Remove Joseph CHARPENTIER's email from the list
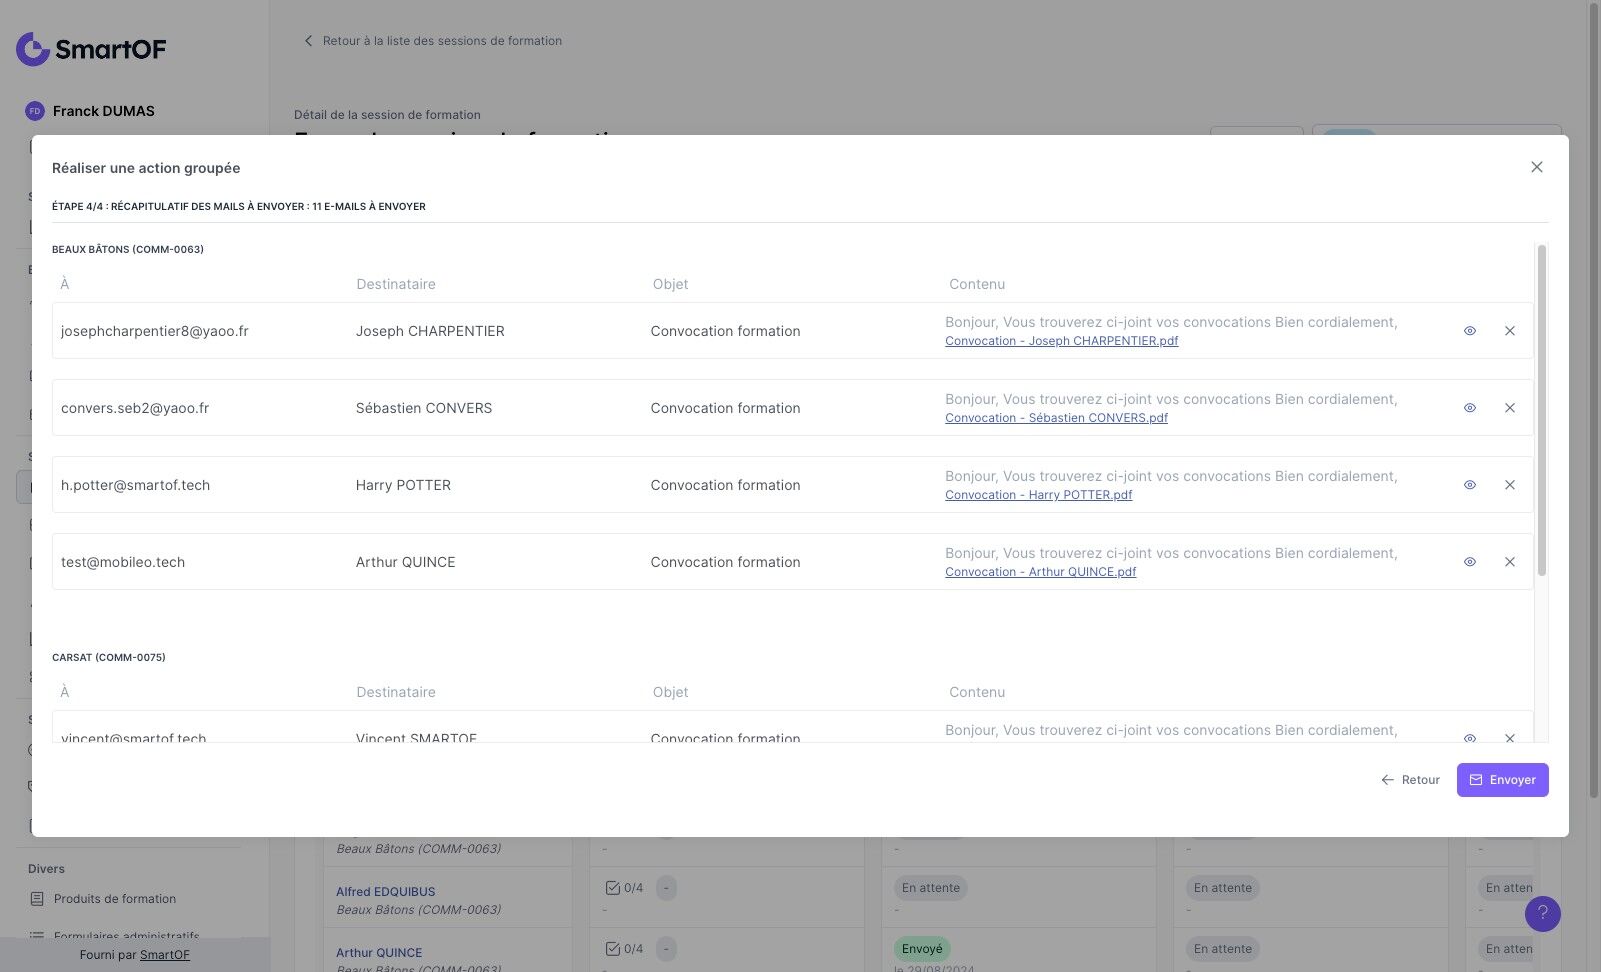Screen dimensions: 1601x972 pos(1510,331)
